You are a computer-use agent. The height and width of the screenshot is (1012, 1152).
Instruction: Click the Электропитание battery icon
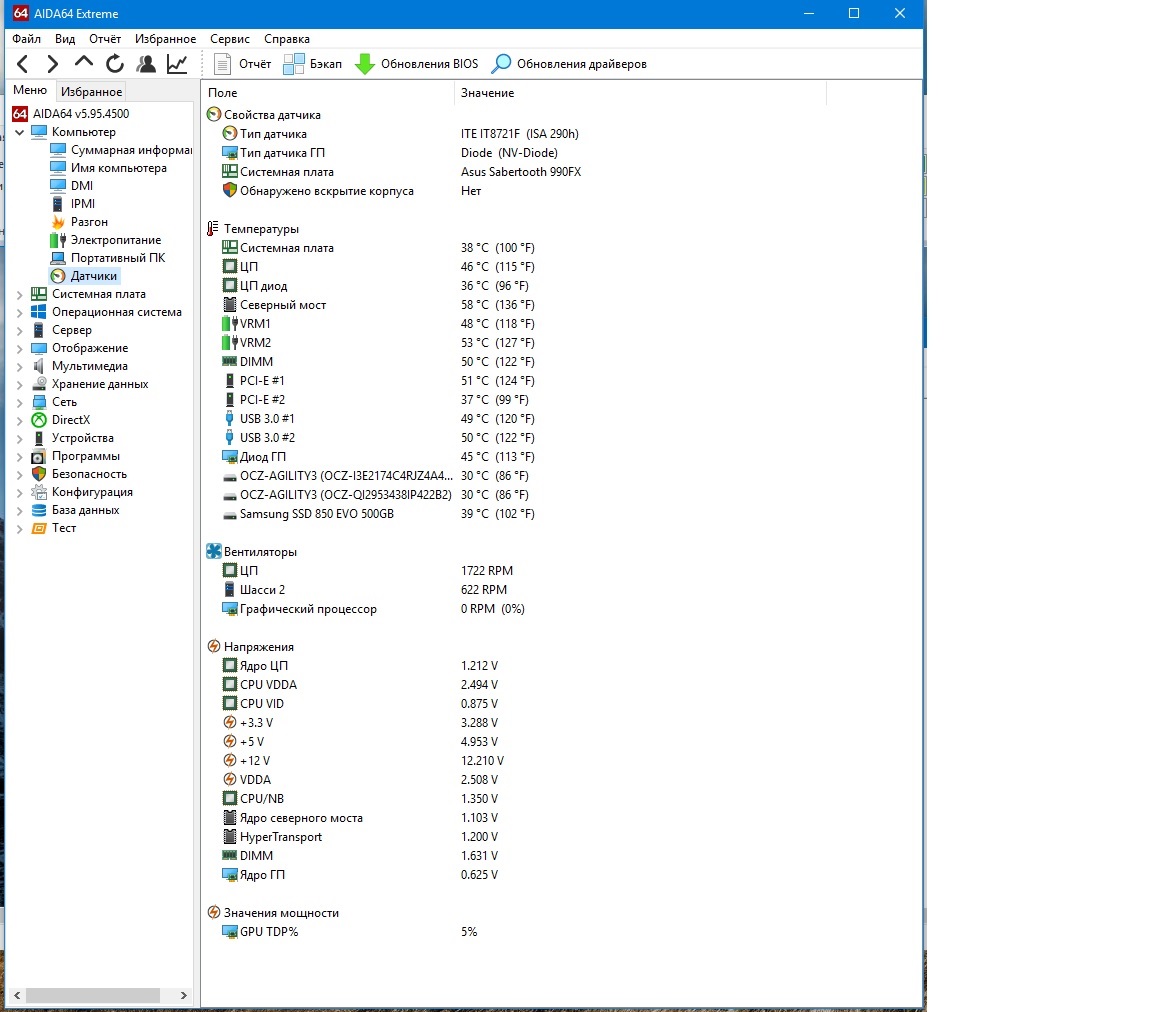pyautogui.click(x=58, y=240)
